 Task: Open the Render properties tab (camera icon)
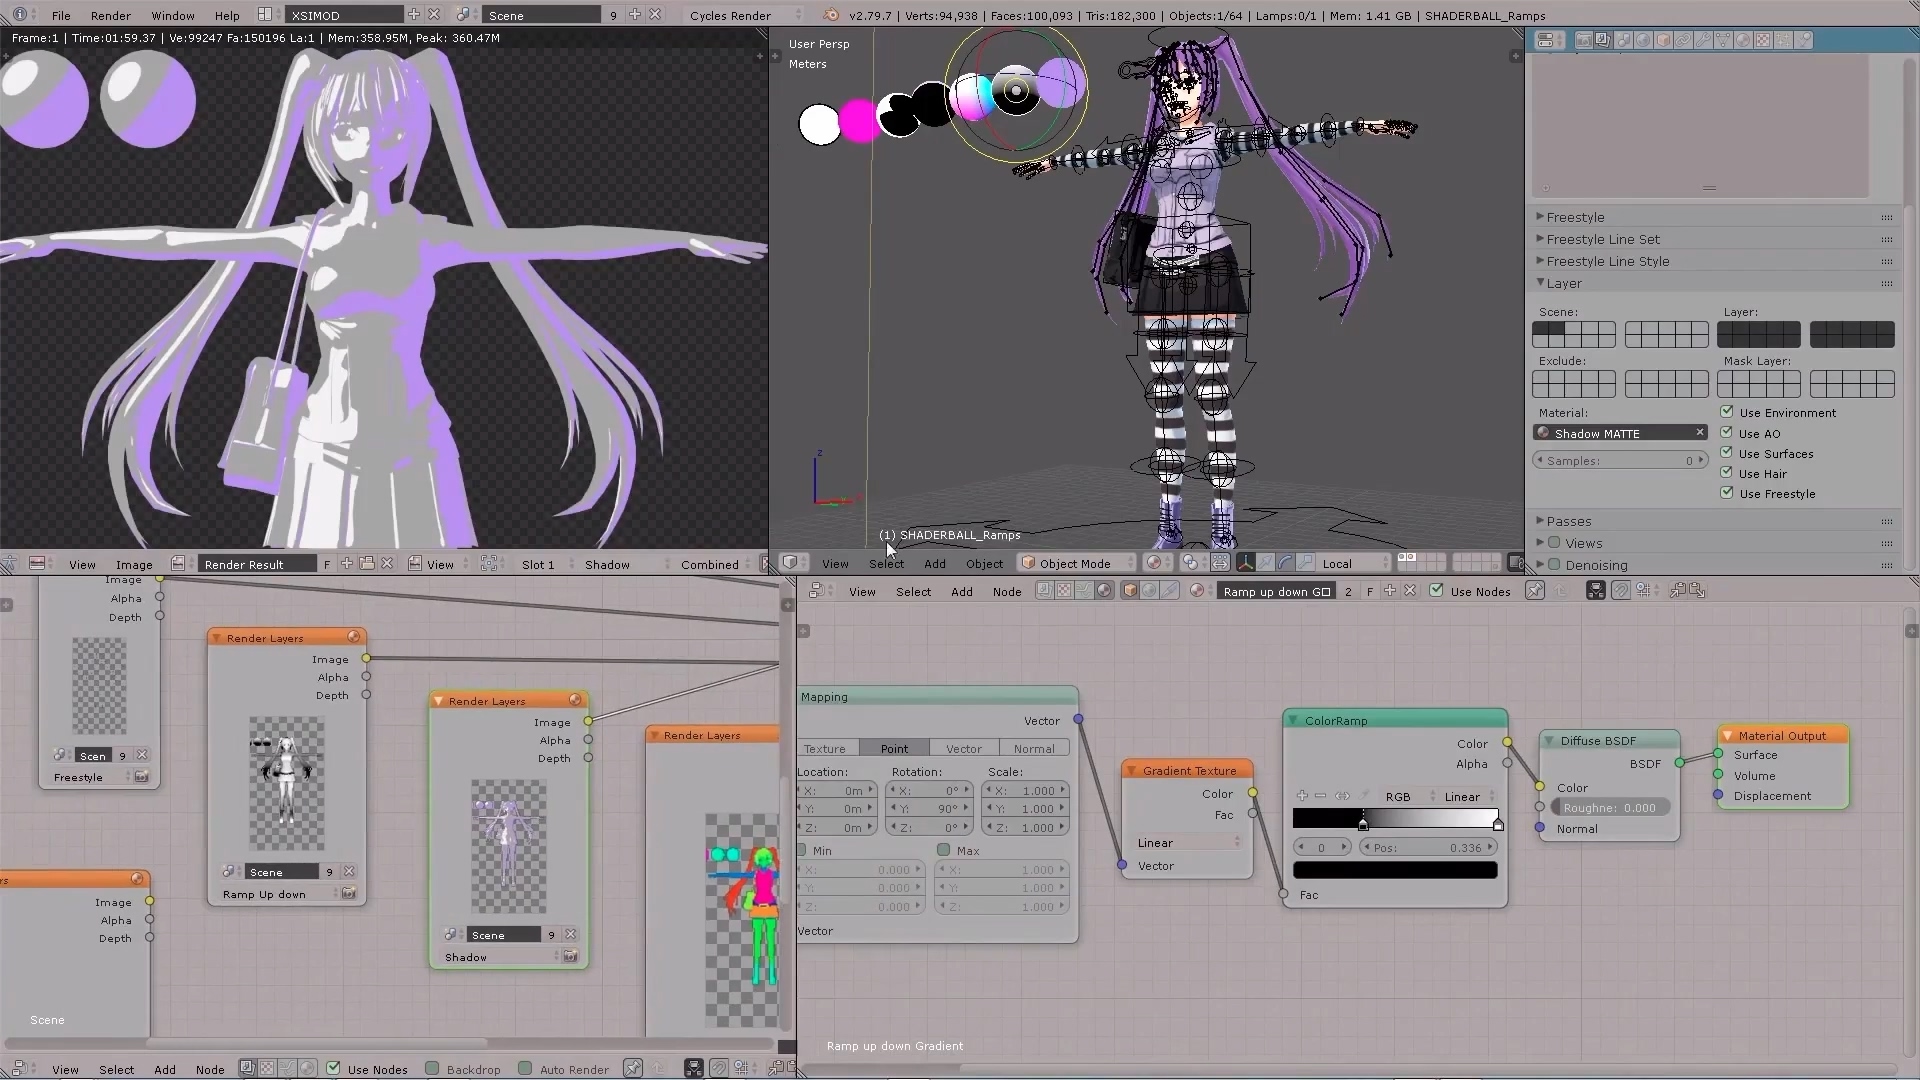pos(1584,40)
